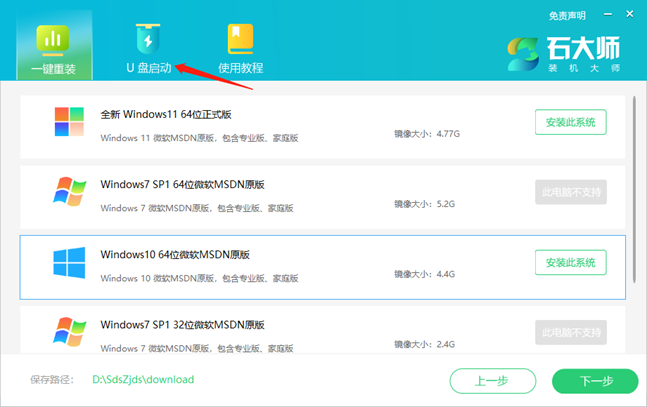Screen dimensions: 647x407
Task: Click the Windows 11 微软MSDN原版 description
Action: click(199, 138)
